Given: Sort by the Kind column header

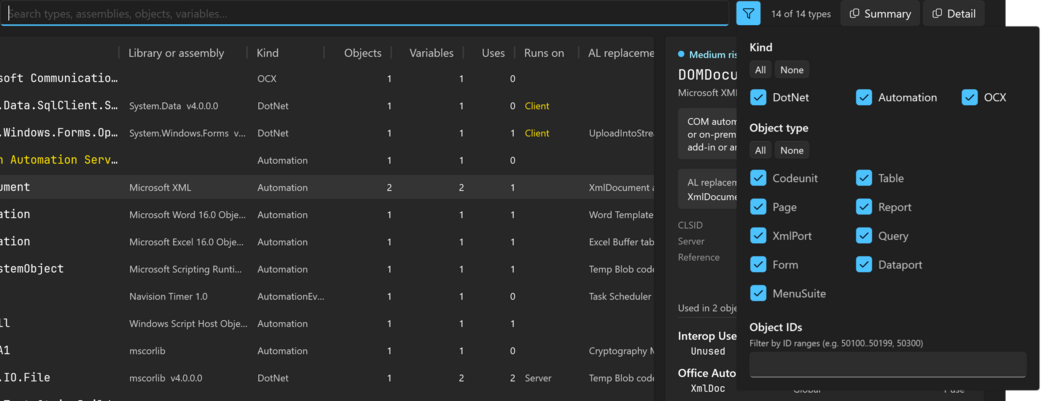Looking at the screenshot, I should [268, 53].
